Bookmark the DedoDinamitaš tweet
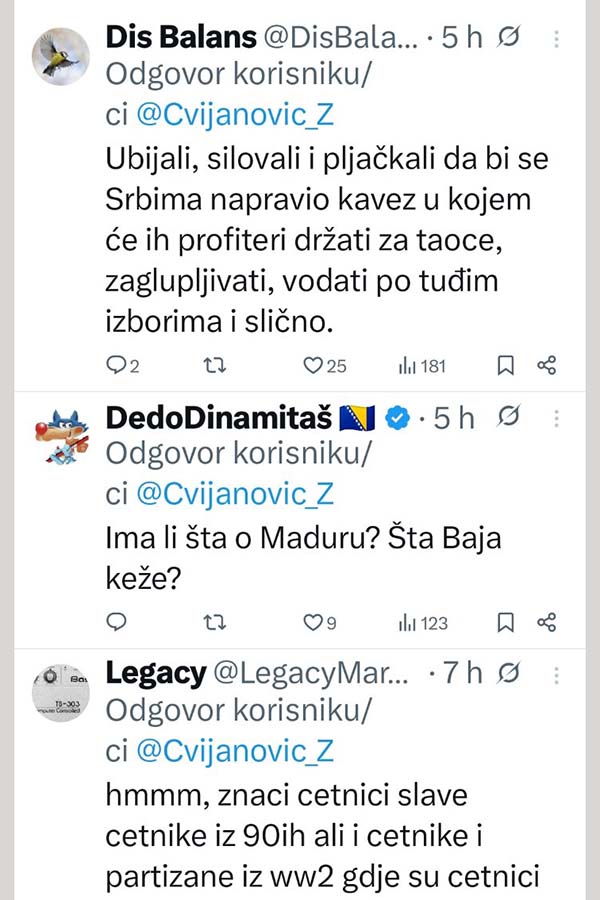Image resolution: width=600 pixels, height=900 pixels. [506, 623]
